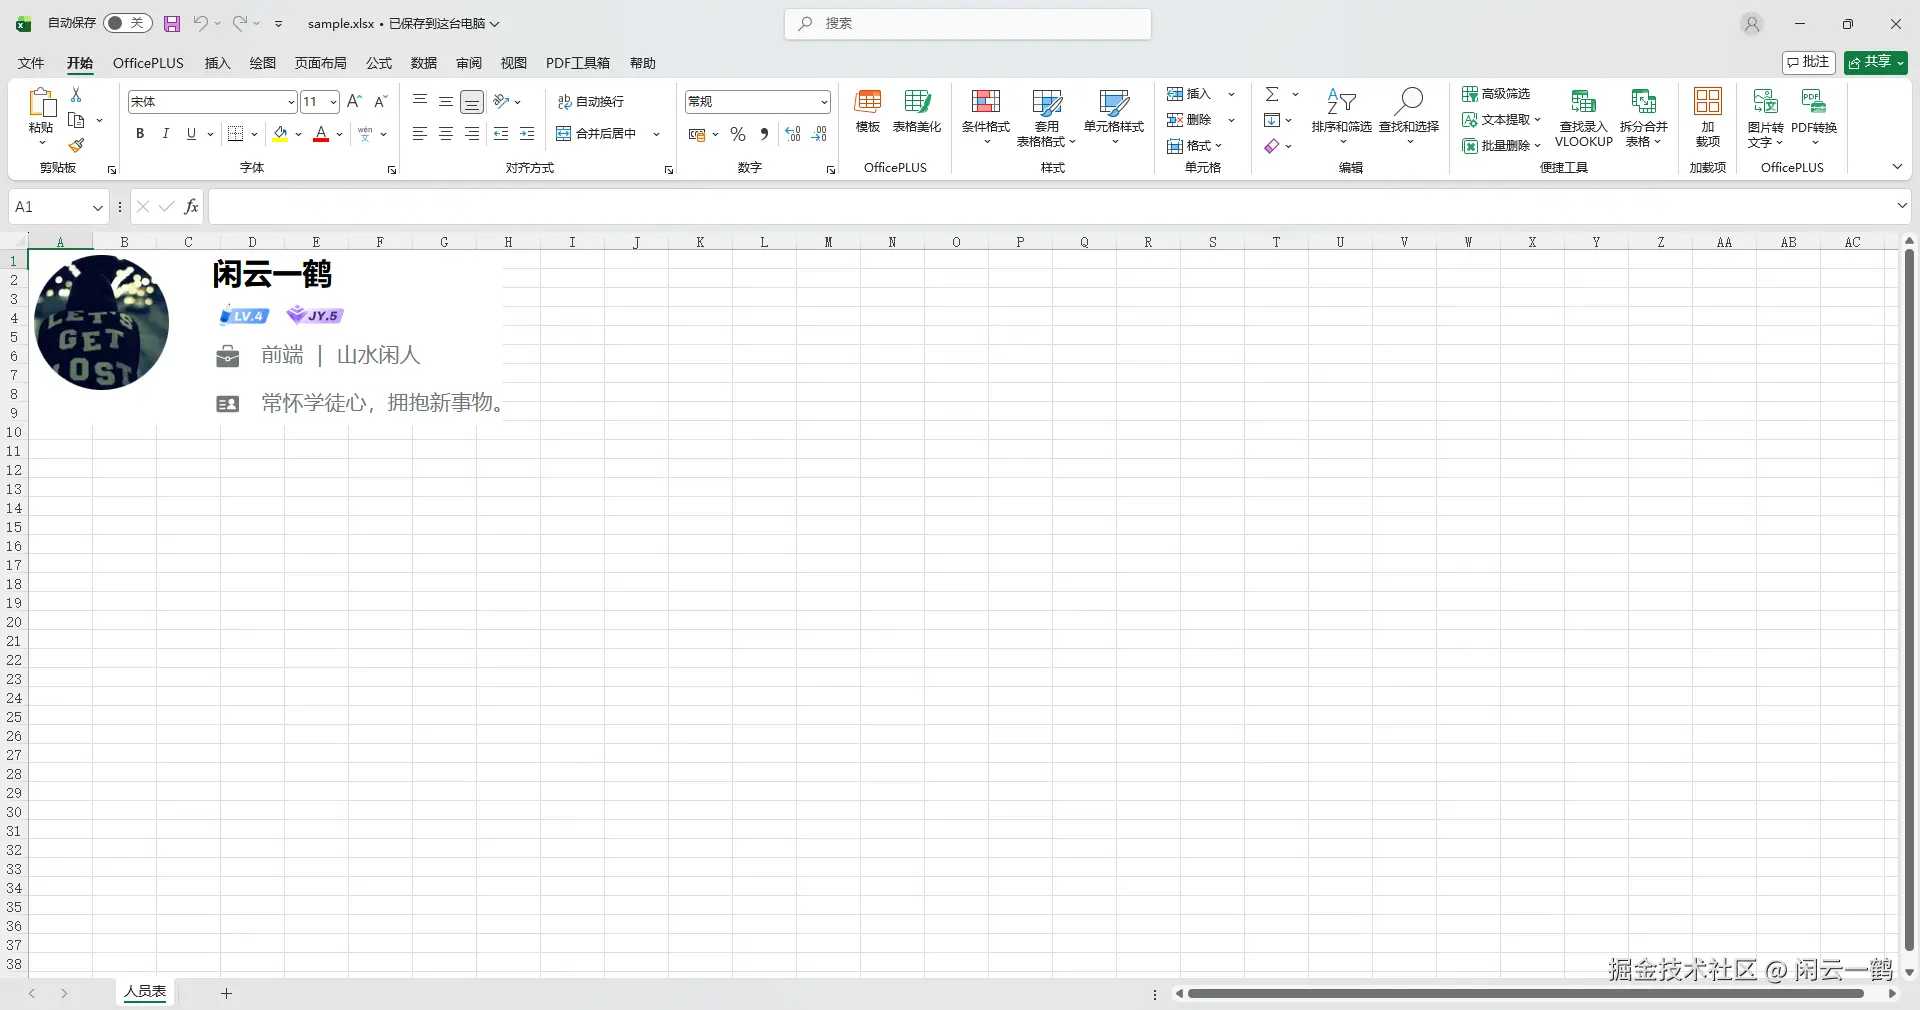This screenshot has width=1920, height=1010.
Task: Click the 批量删除 batch delete button
Action: [1501, 146]
